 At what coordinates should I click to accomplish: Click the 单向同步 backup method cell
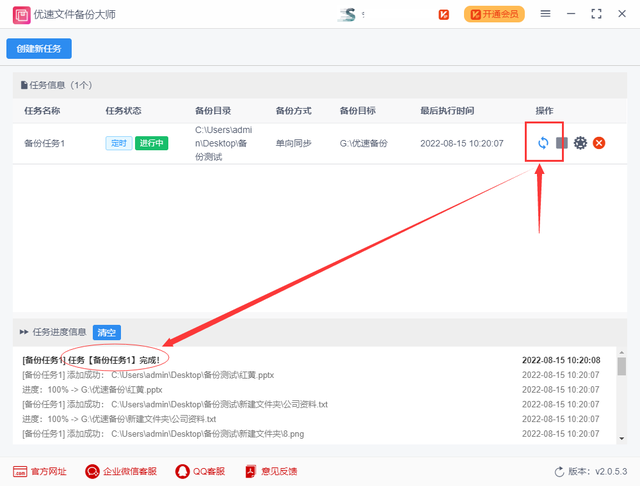(293, 143)
